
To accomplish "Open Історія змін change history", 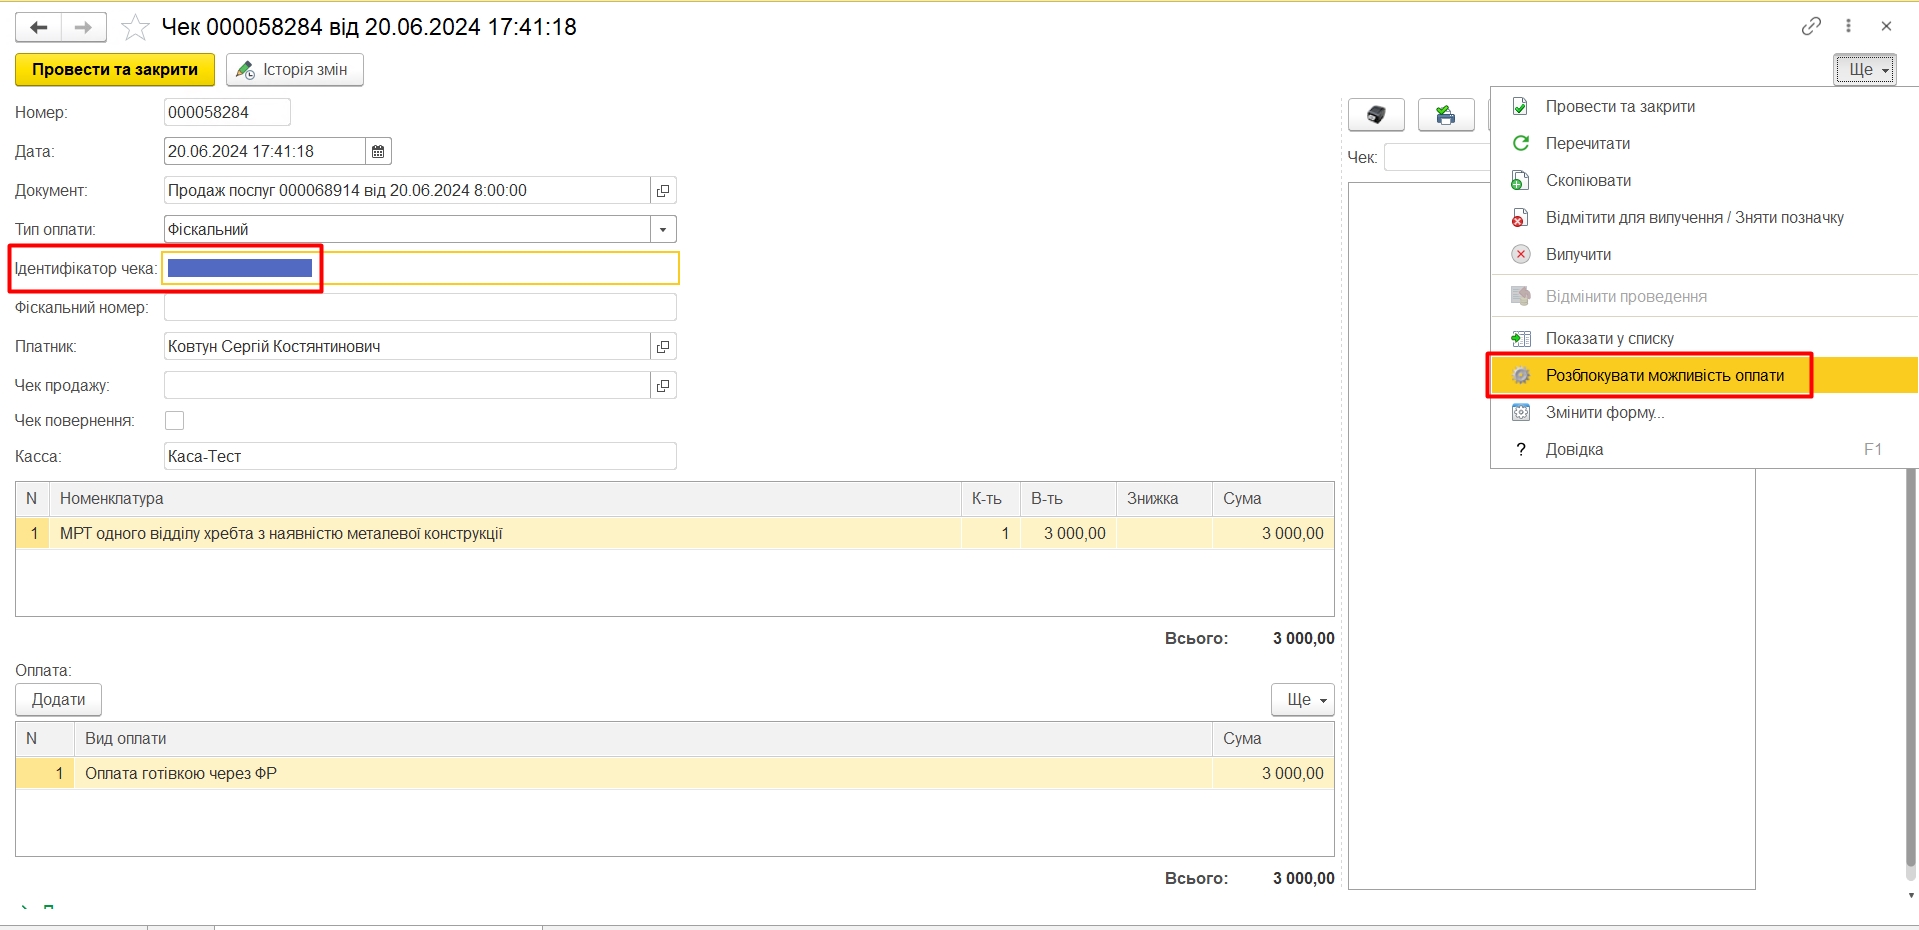I will (x=294, y=70).
